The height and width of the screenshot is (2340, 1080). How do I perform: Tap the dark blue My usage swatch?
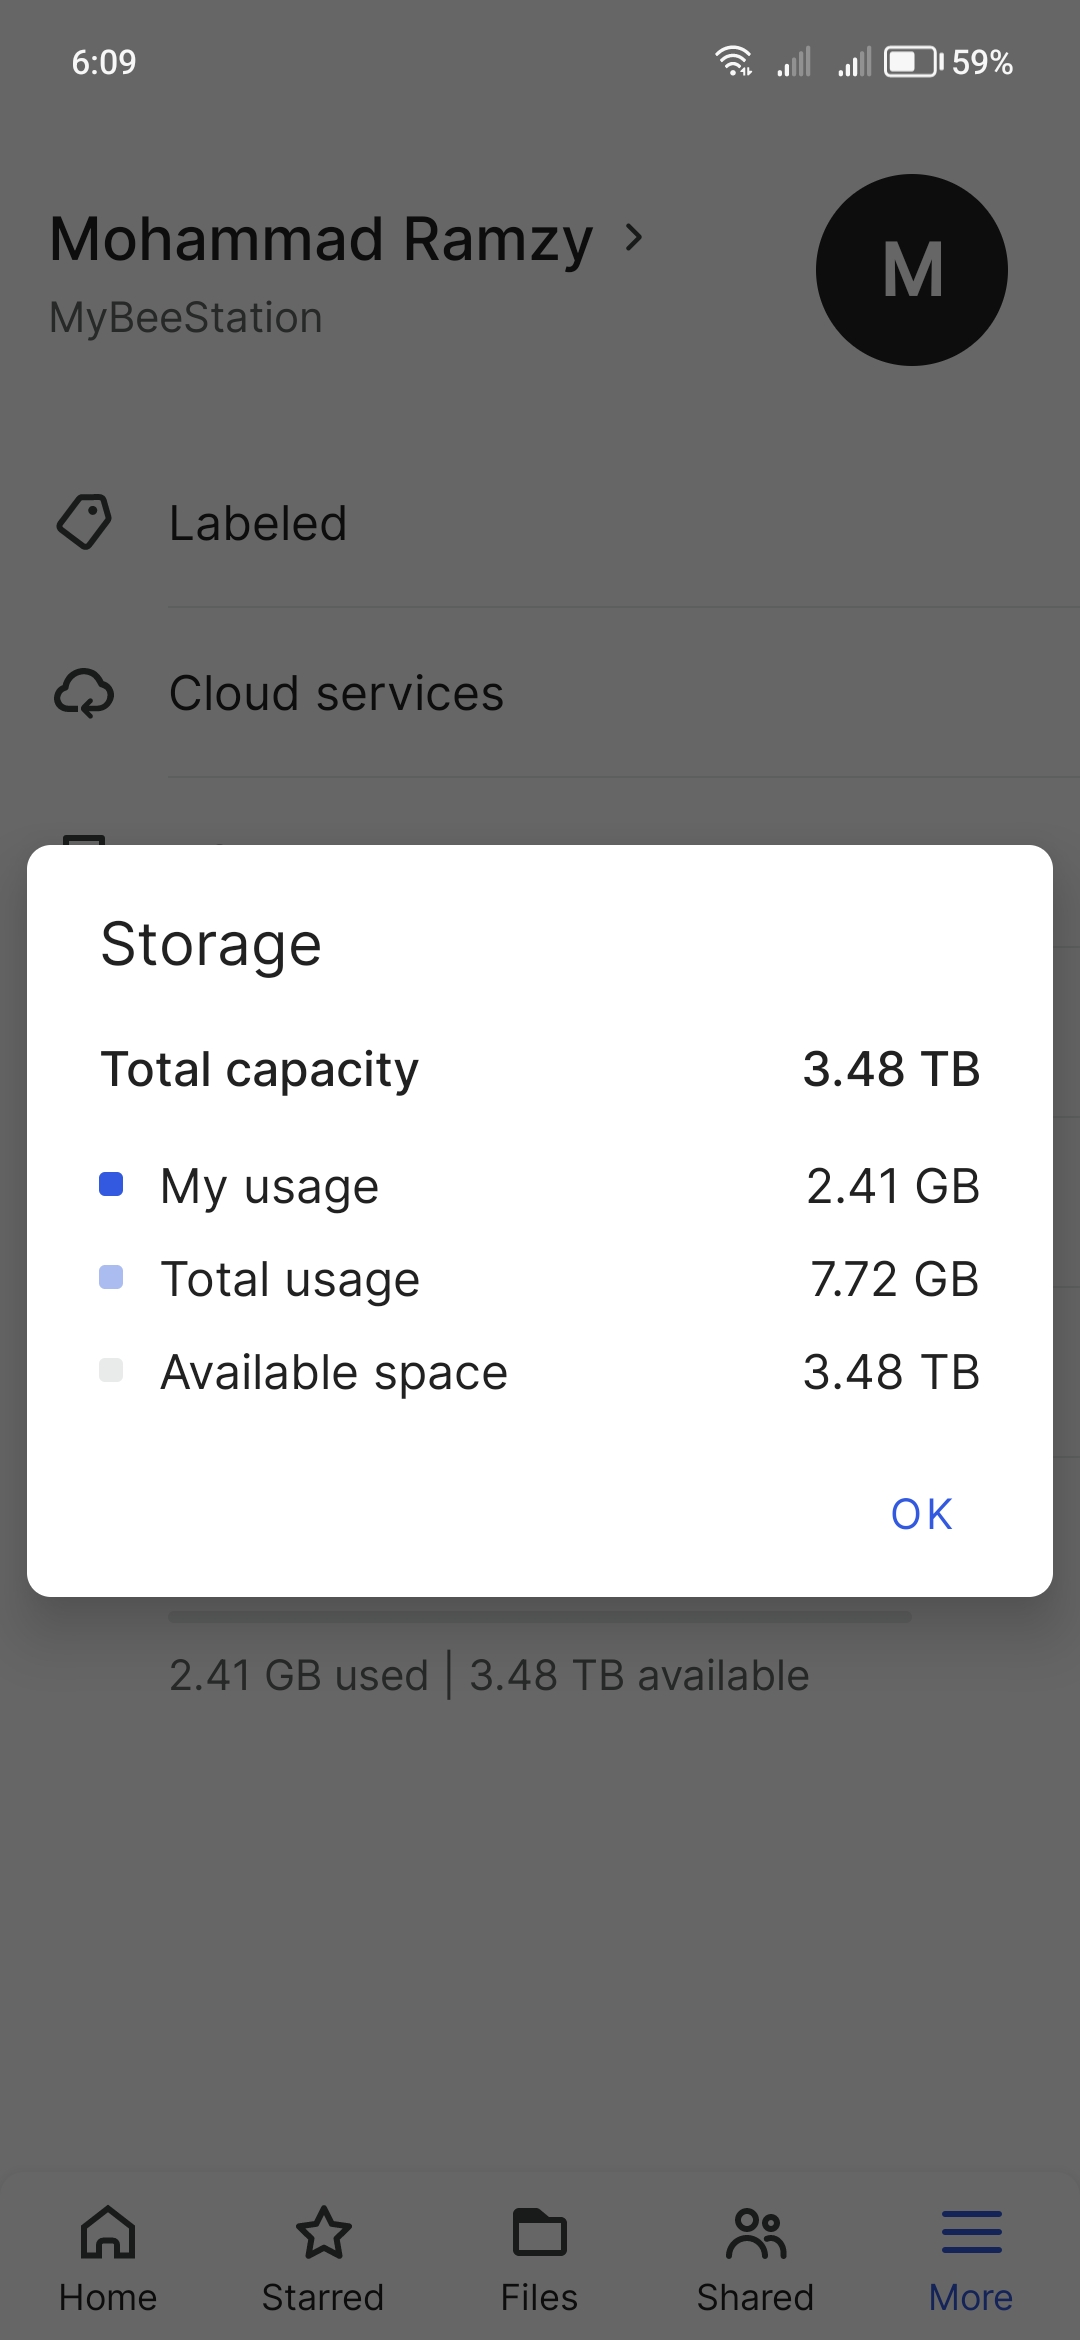pos(111,1185)
